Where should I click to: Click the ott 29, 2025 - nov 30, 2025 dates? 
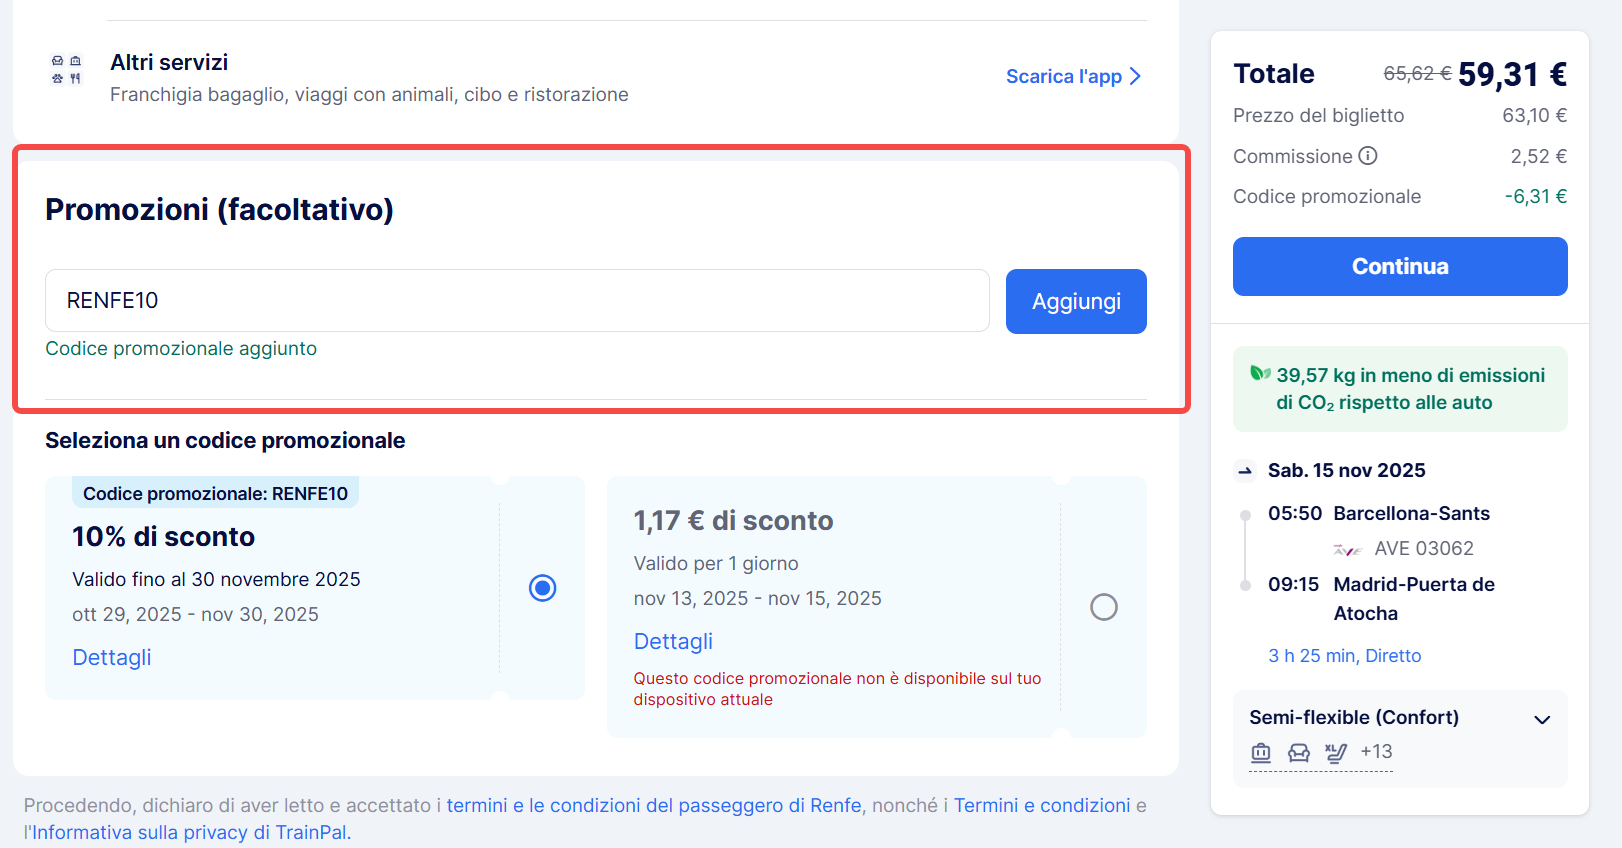tap(195, 615)
